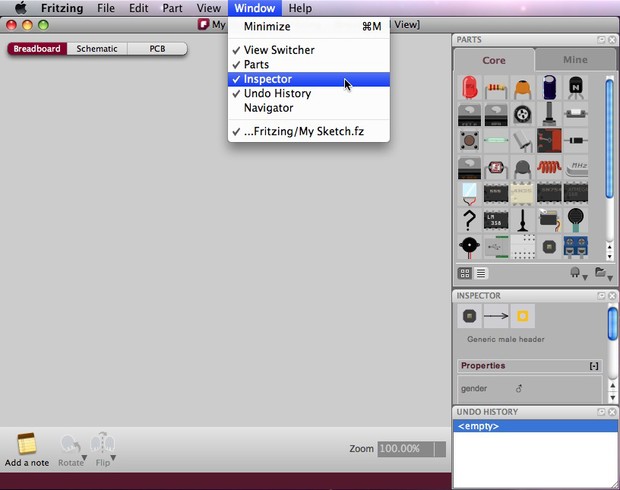Pick the tilted tilt-sensor part
Image resolution: width=620 pixels, height=490 pixels.
(x=522, y=140)
